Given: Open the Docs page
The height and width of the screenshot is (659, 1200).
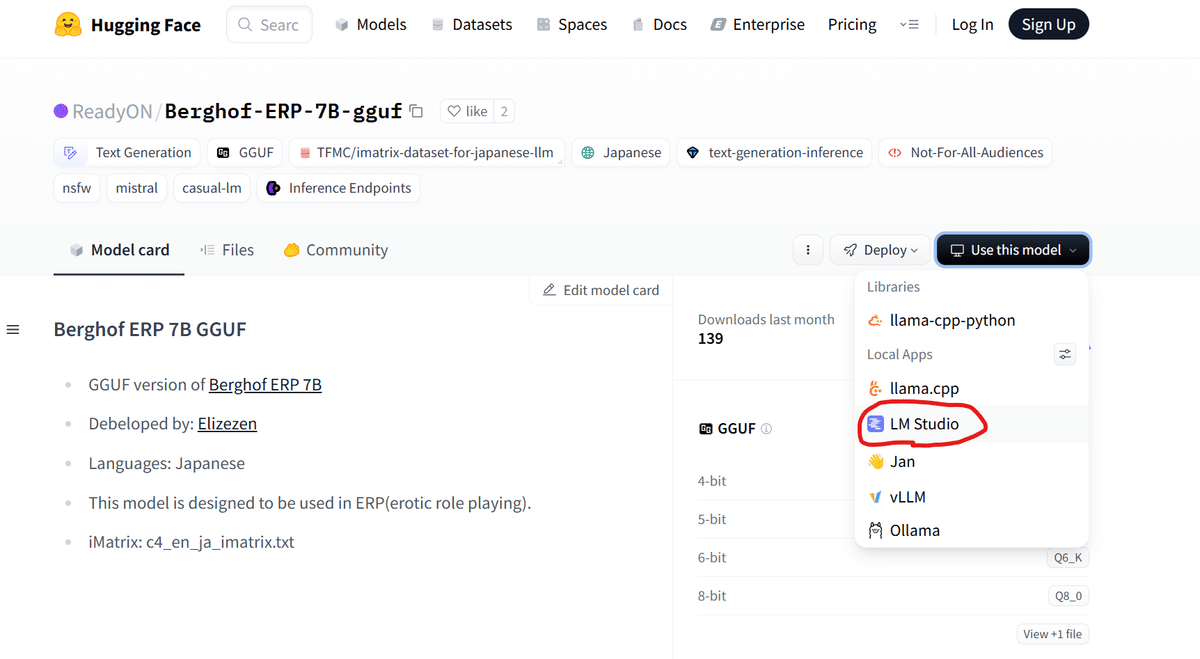Looking at the screenshot, I should [659, 25].
